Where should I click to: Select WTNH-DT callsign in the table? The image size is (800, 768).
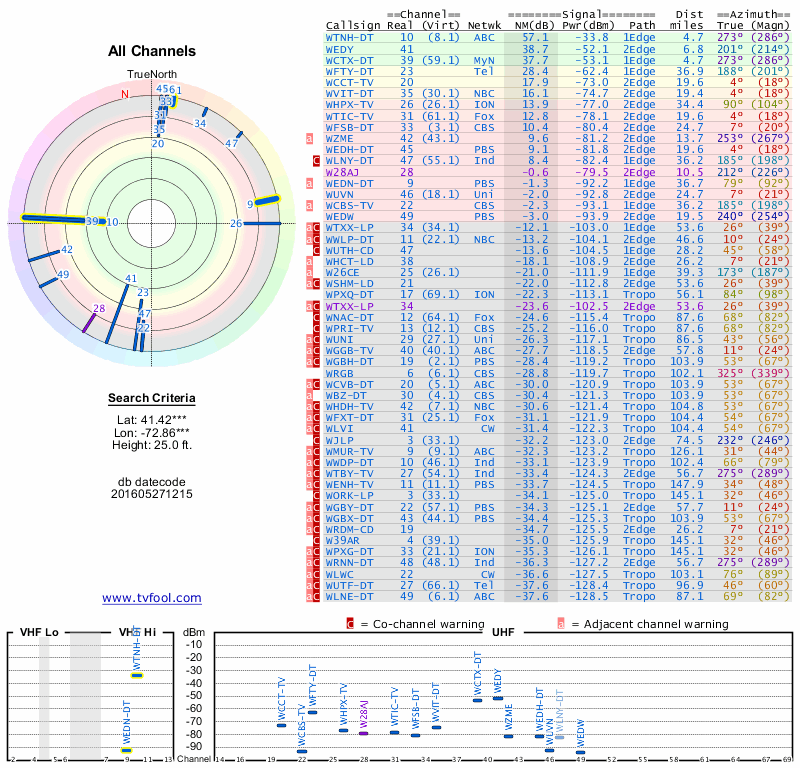(x=349, y=37)
